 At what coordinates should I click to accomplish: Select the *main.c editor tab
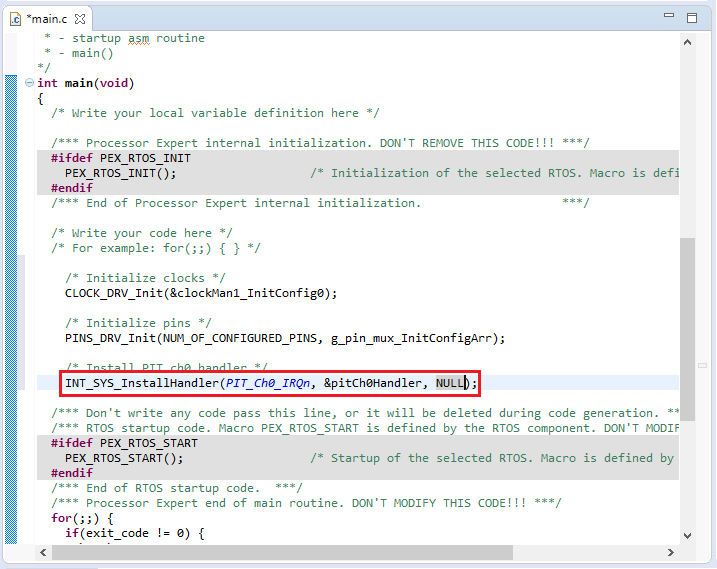coord(47,19)
